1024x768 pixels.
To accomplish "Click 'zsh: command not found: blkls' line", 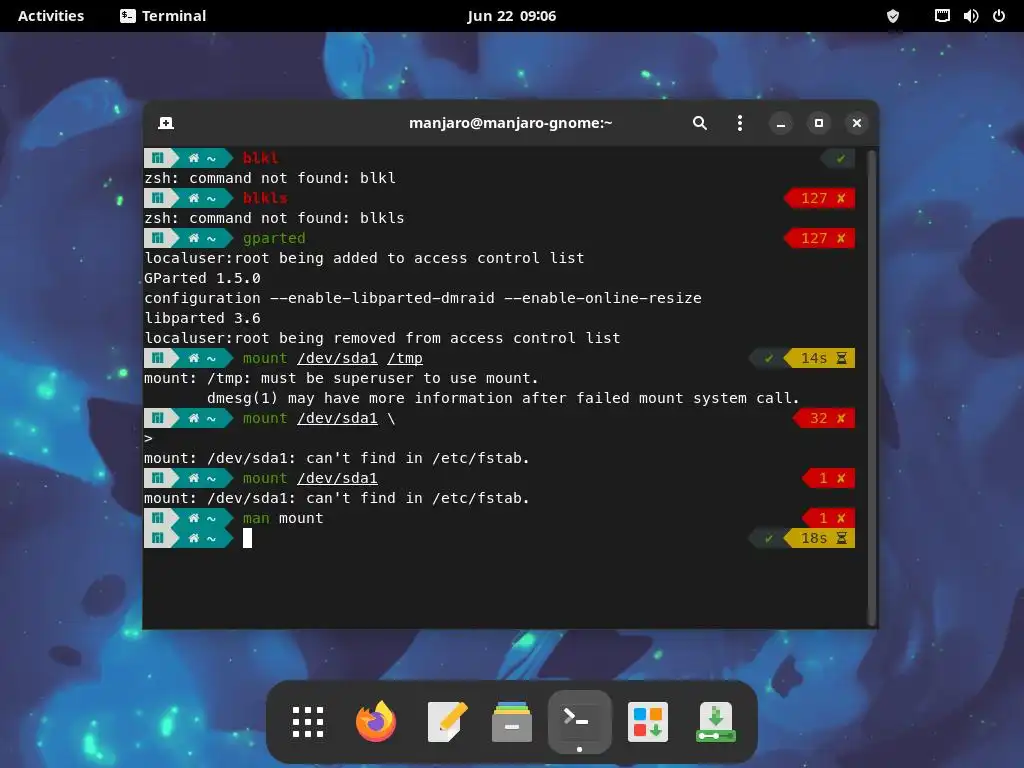I will point(274,218).
